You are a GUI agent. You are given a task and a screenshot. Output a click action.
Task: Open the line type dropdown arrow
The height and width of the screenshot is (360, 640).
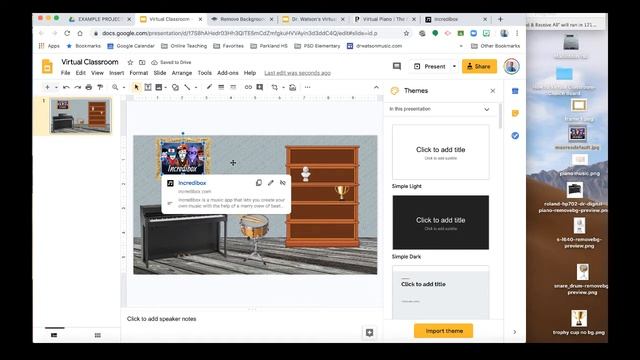196,87
